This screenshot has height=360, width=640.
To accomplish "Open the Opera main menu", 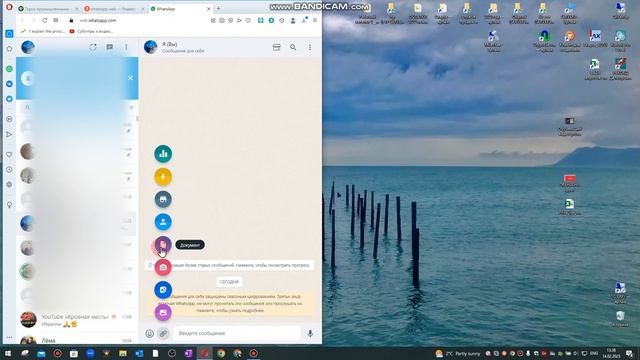I will tap(9, 7).
